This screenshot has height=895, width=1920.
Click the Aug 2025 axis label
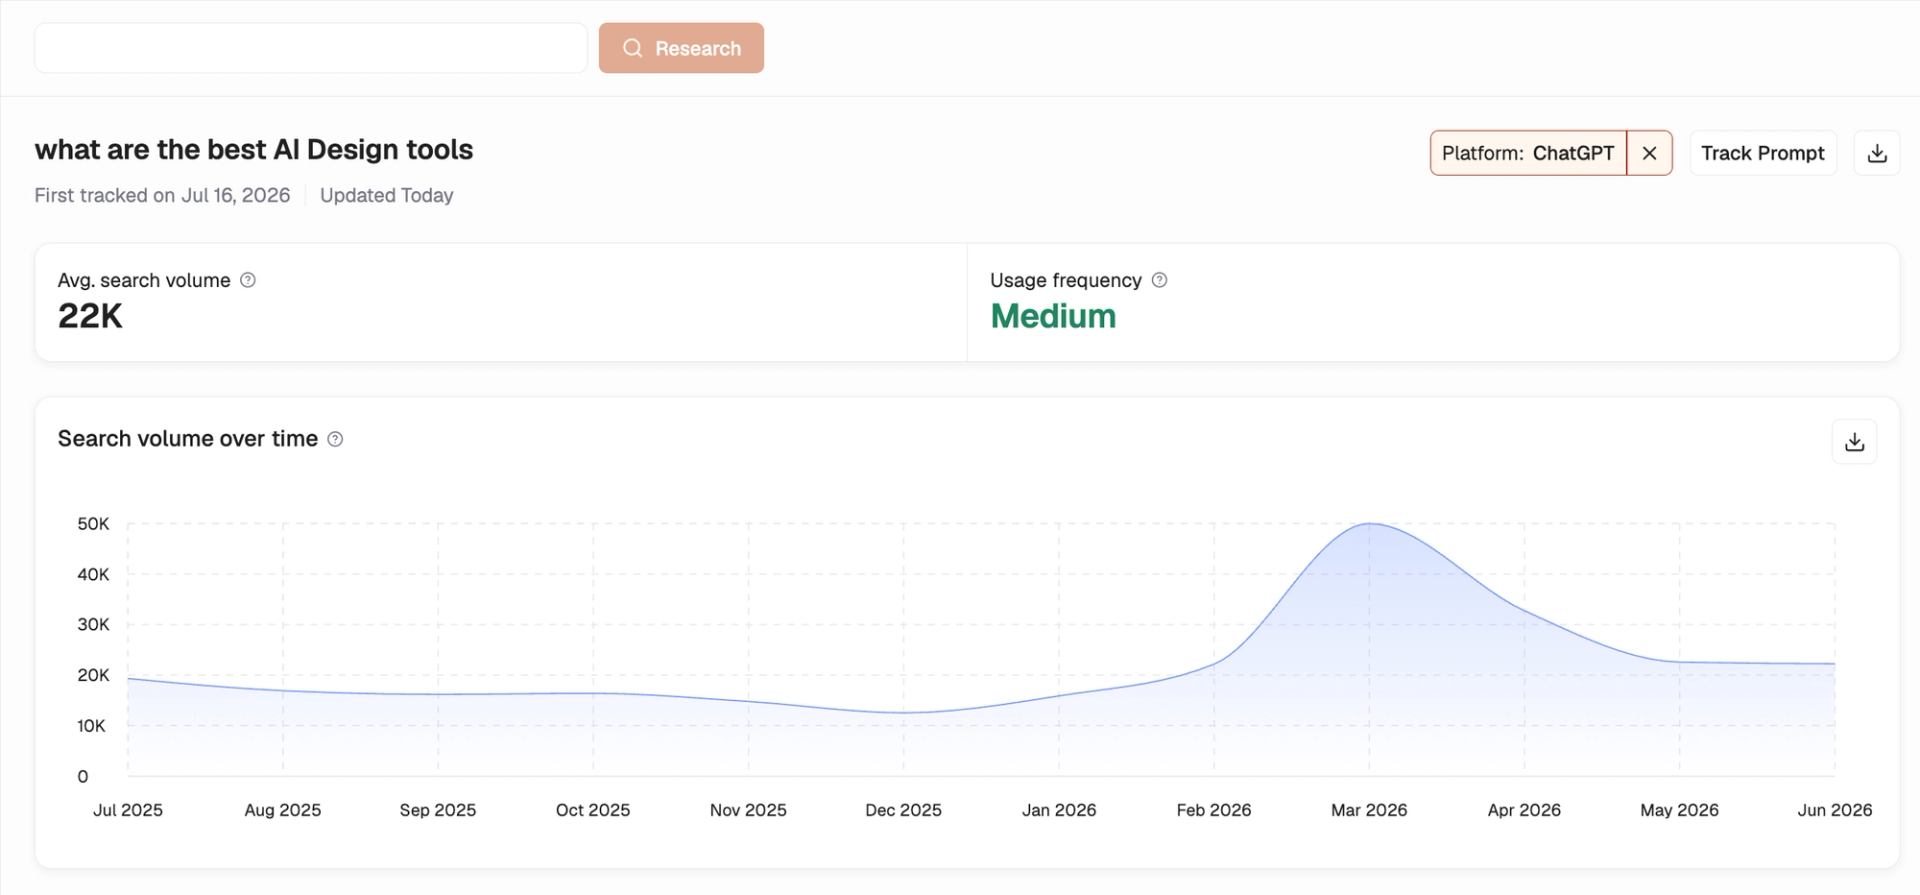(283, 810)
